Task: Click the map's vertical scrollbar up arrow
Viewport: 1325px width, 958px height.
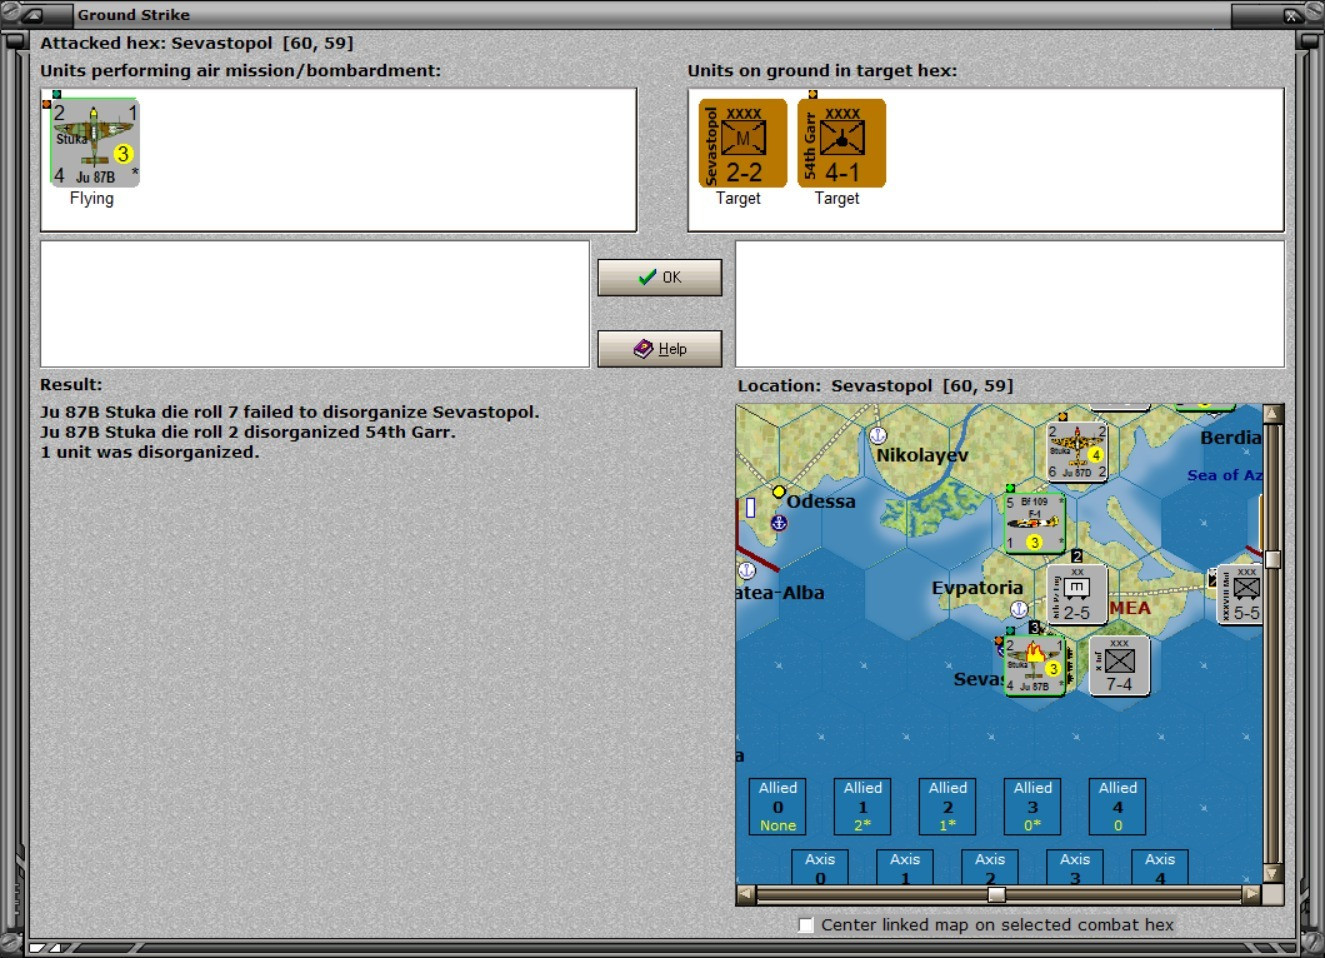Action: tap(1273, 414)
